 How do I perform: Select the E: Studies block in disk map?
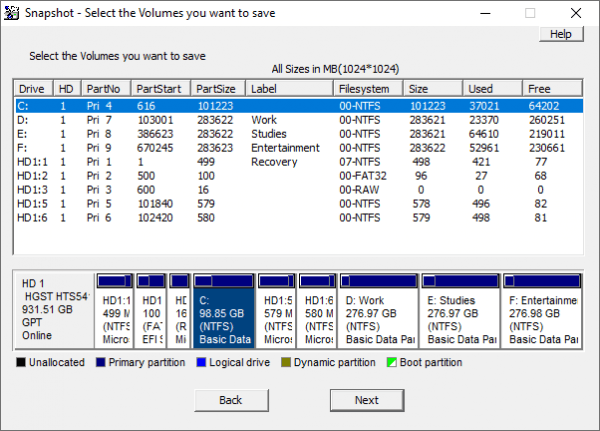pos(460,310)
